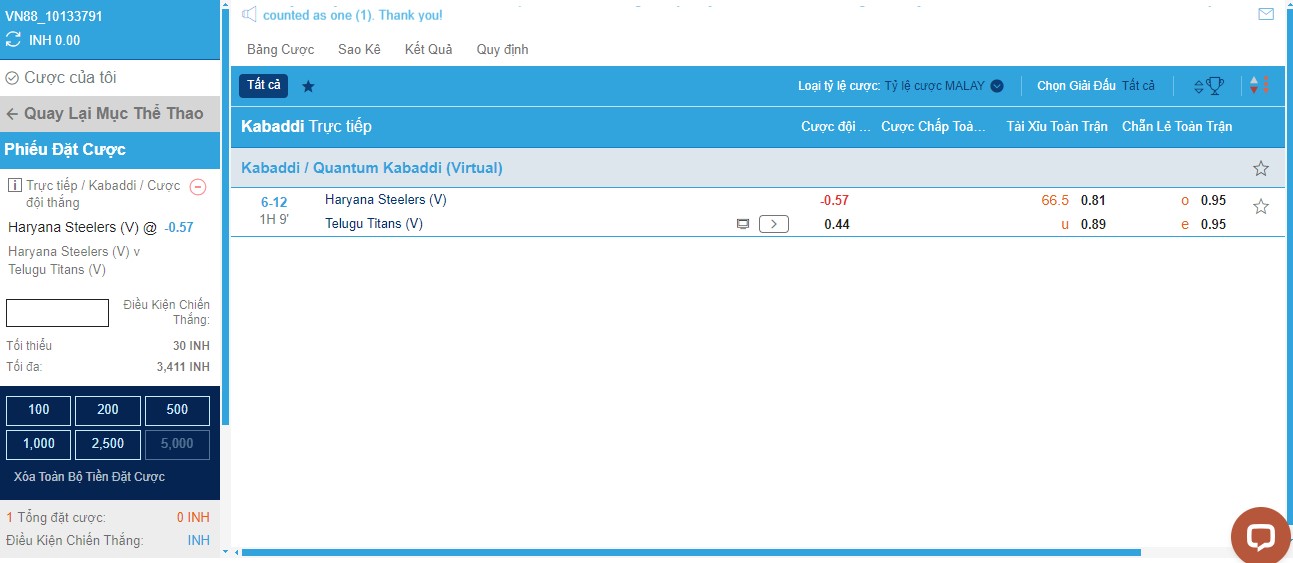Pick over 66.5 odds 0.81
This screenshot has height=563, width=1293.
1093,200
